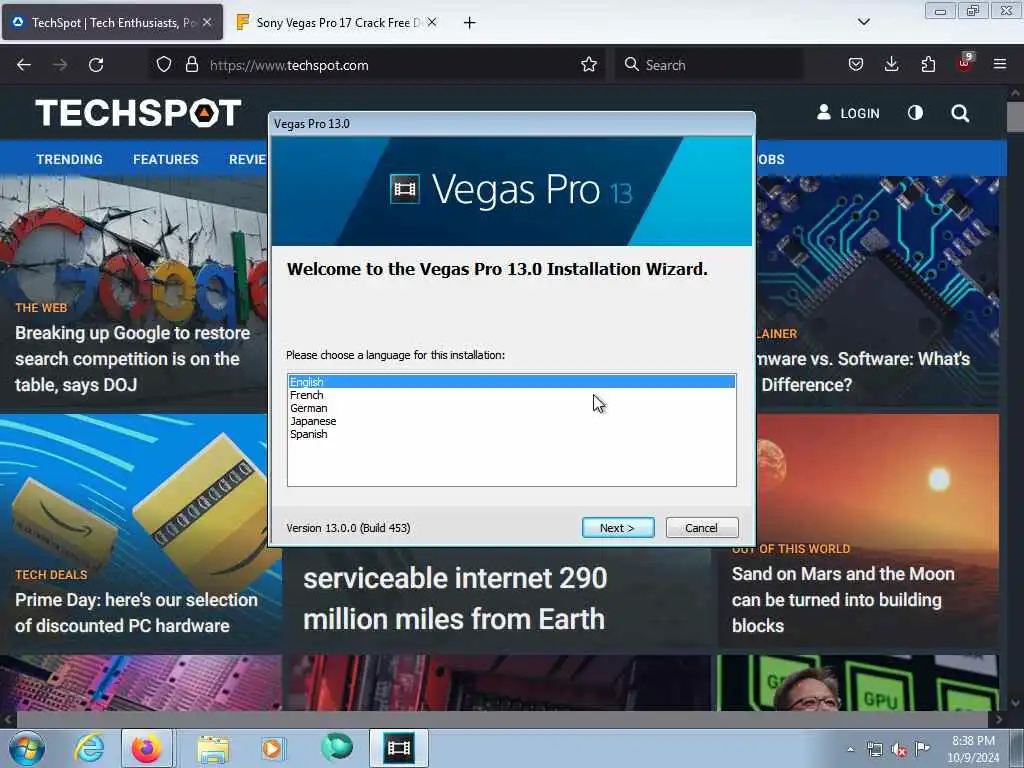Viewport: 1024px width, 768px height.
Task: Open the Breaking up Google article
Action: click(x=133, y=359)
